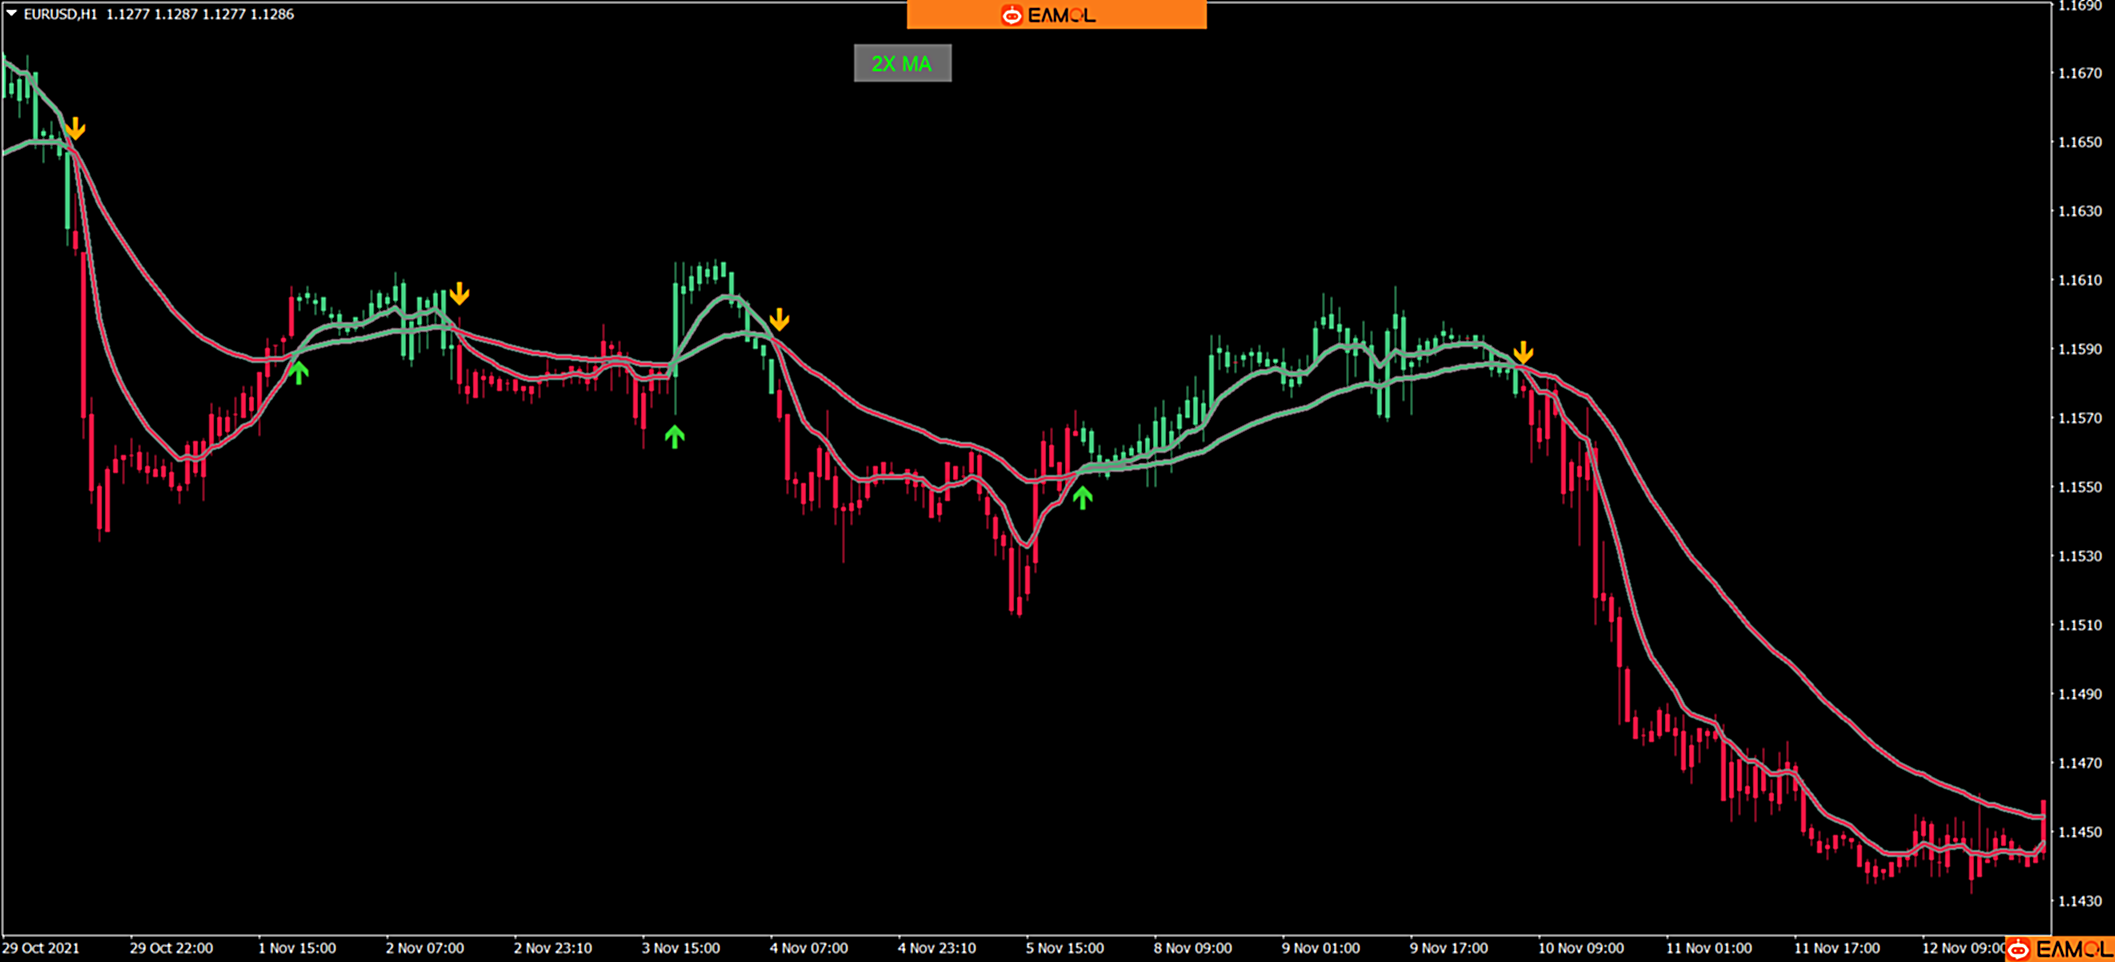Viewport: 2115px width, 962px height.
Task: Select the orange sell arrow near 2 Nov 07:00
Action: tap(459, 293)
